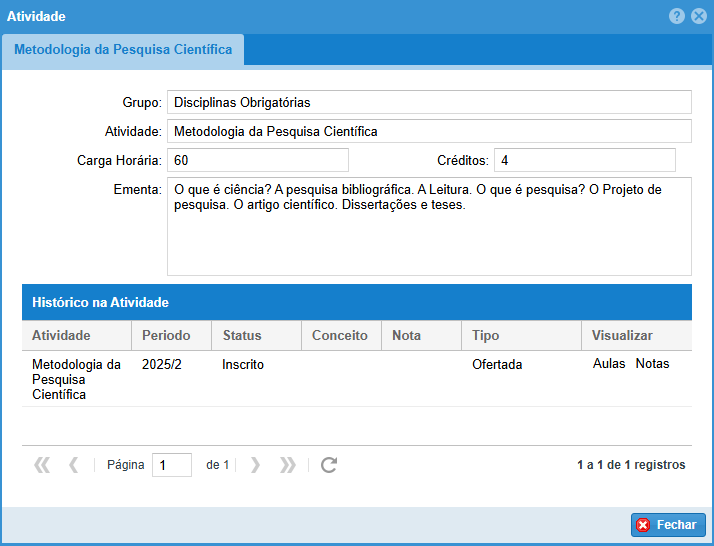Sort by Tipo column header
Viewport: 714px width, 546px height.
click(x=486, y=336)
